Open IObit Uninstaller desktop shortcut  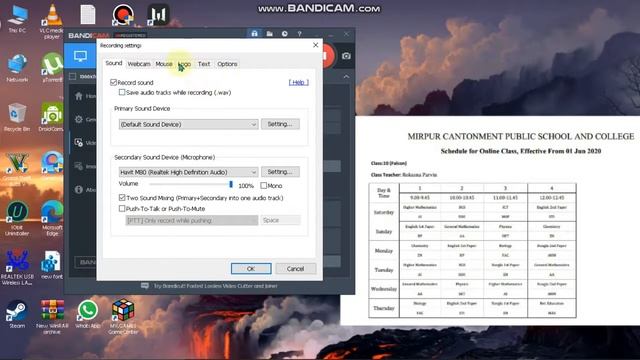17,218
